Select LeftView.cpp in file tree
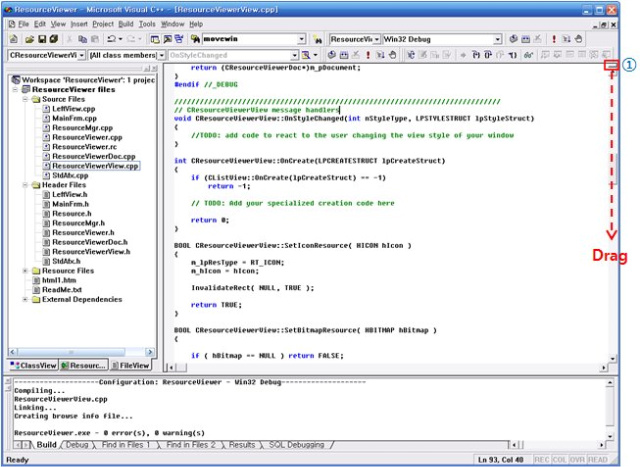Image resolution: width=640 pixels, height=467 pixels. 73,109
